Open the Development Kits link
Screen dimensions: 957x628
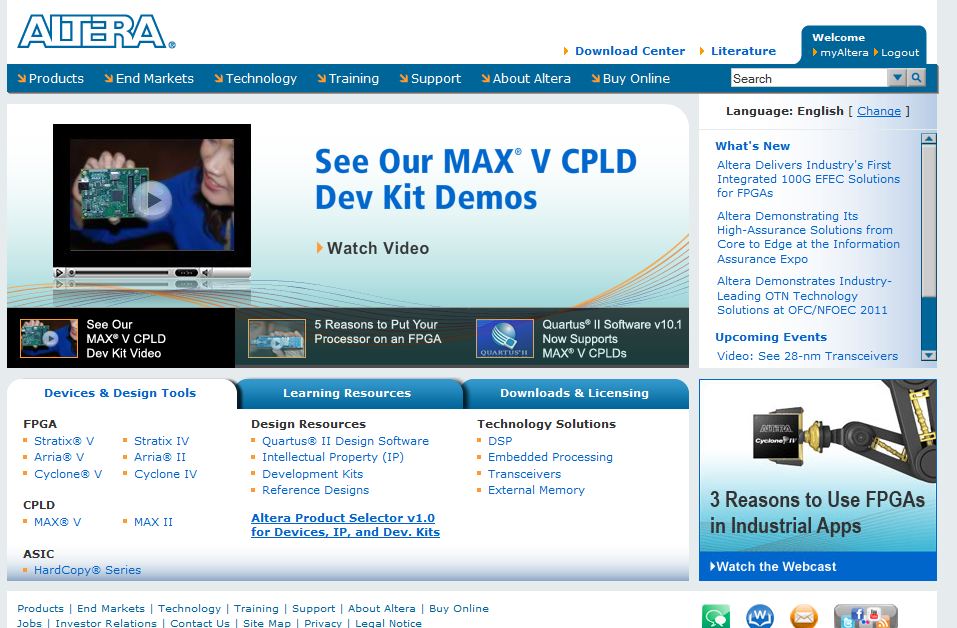312,474
